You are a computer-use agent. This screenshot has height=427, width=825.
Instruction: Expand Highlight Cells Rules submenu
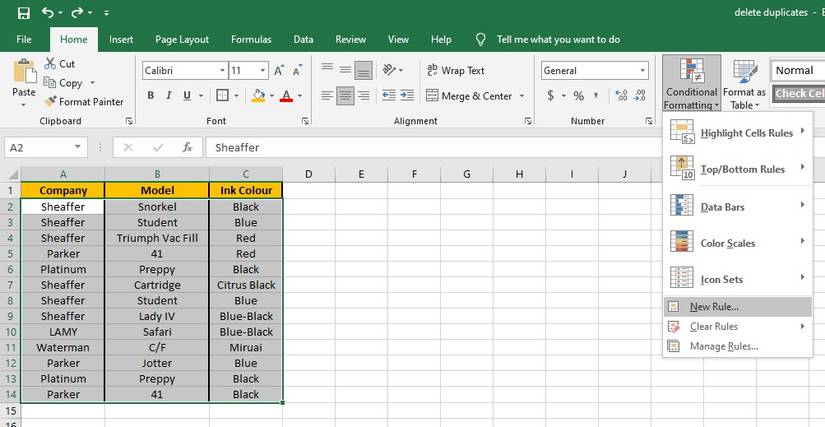tap(738, 133)
